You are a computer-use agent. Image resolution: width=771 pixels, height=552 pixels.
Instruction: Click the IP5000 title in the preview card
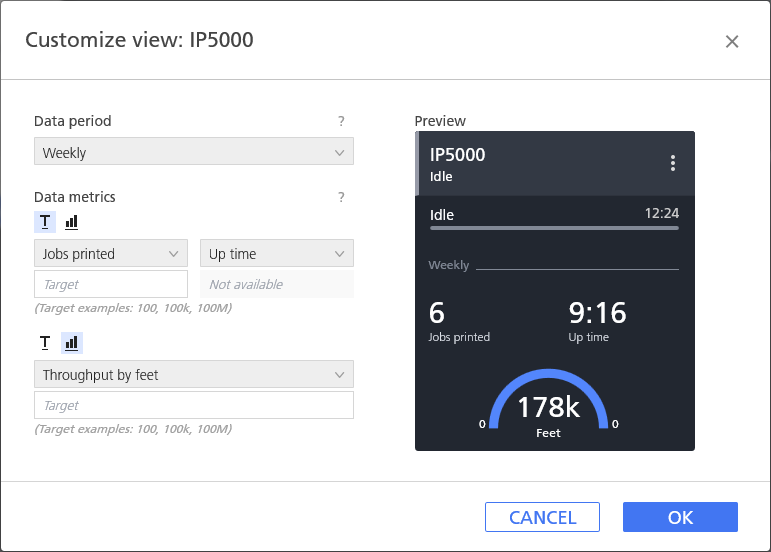[x=457, y=155]
